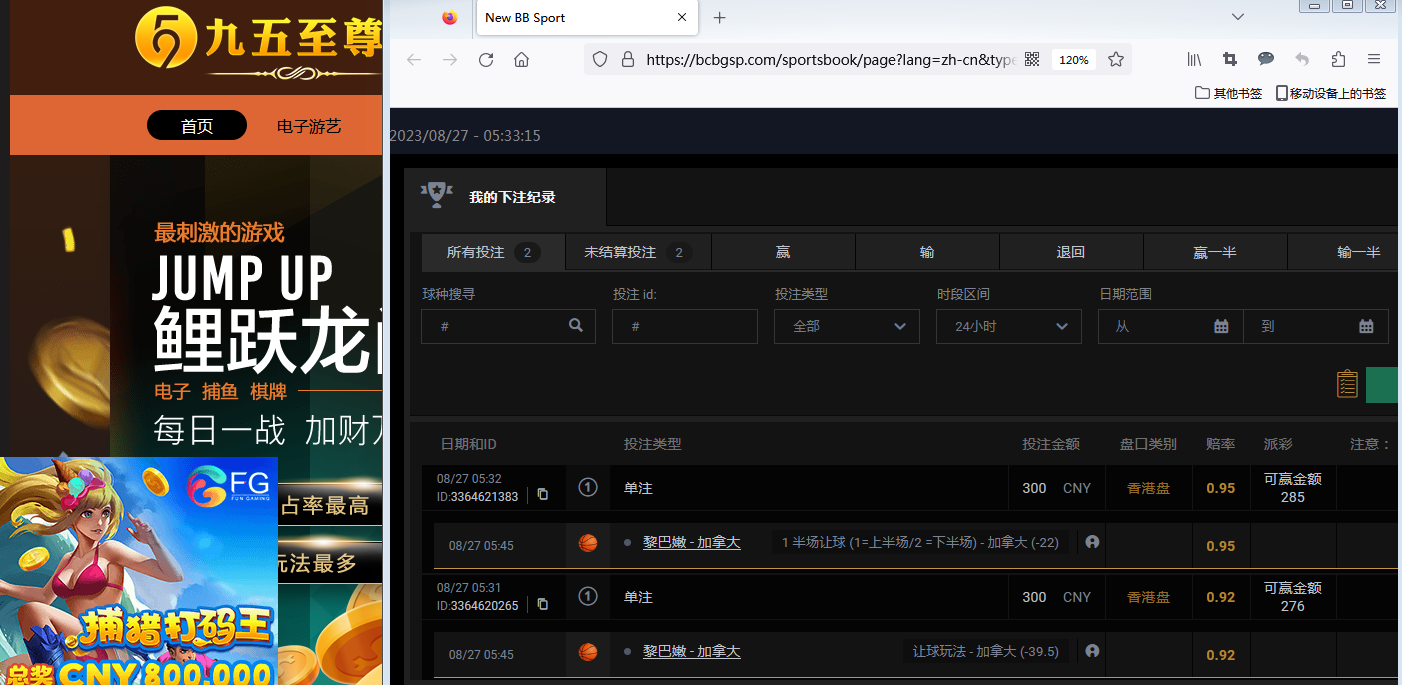Image resolution: width=1402 pixels, height=685 pixels.
Task: Open the list all tabs chevron
Action: [x=1238, y=17]
